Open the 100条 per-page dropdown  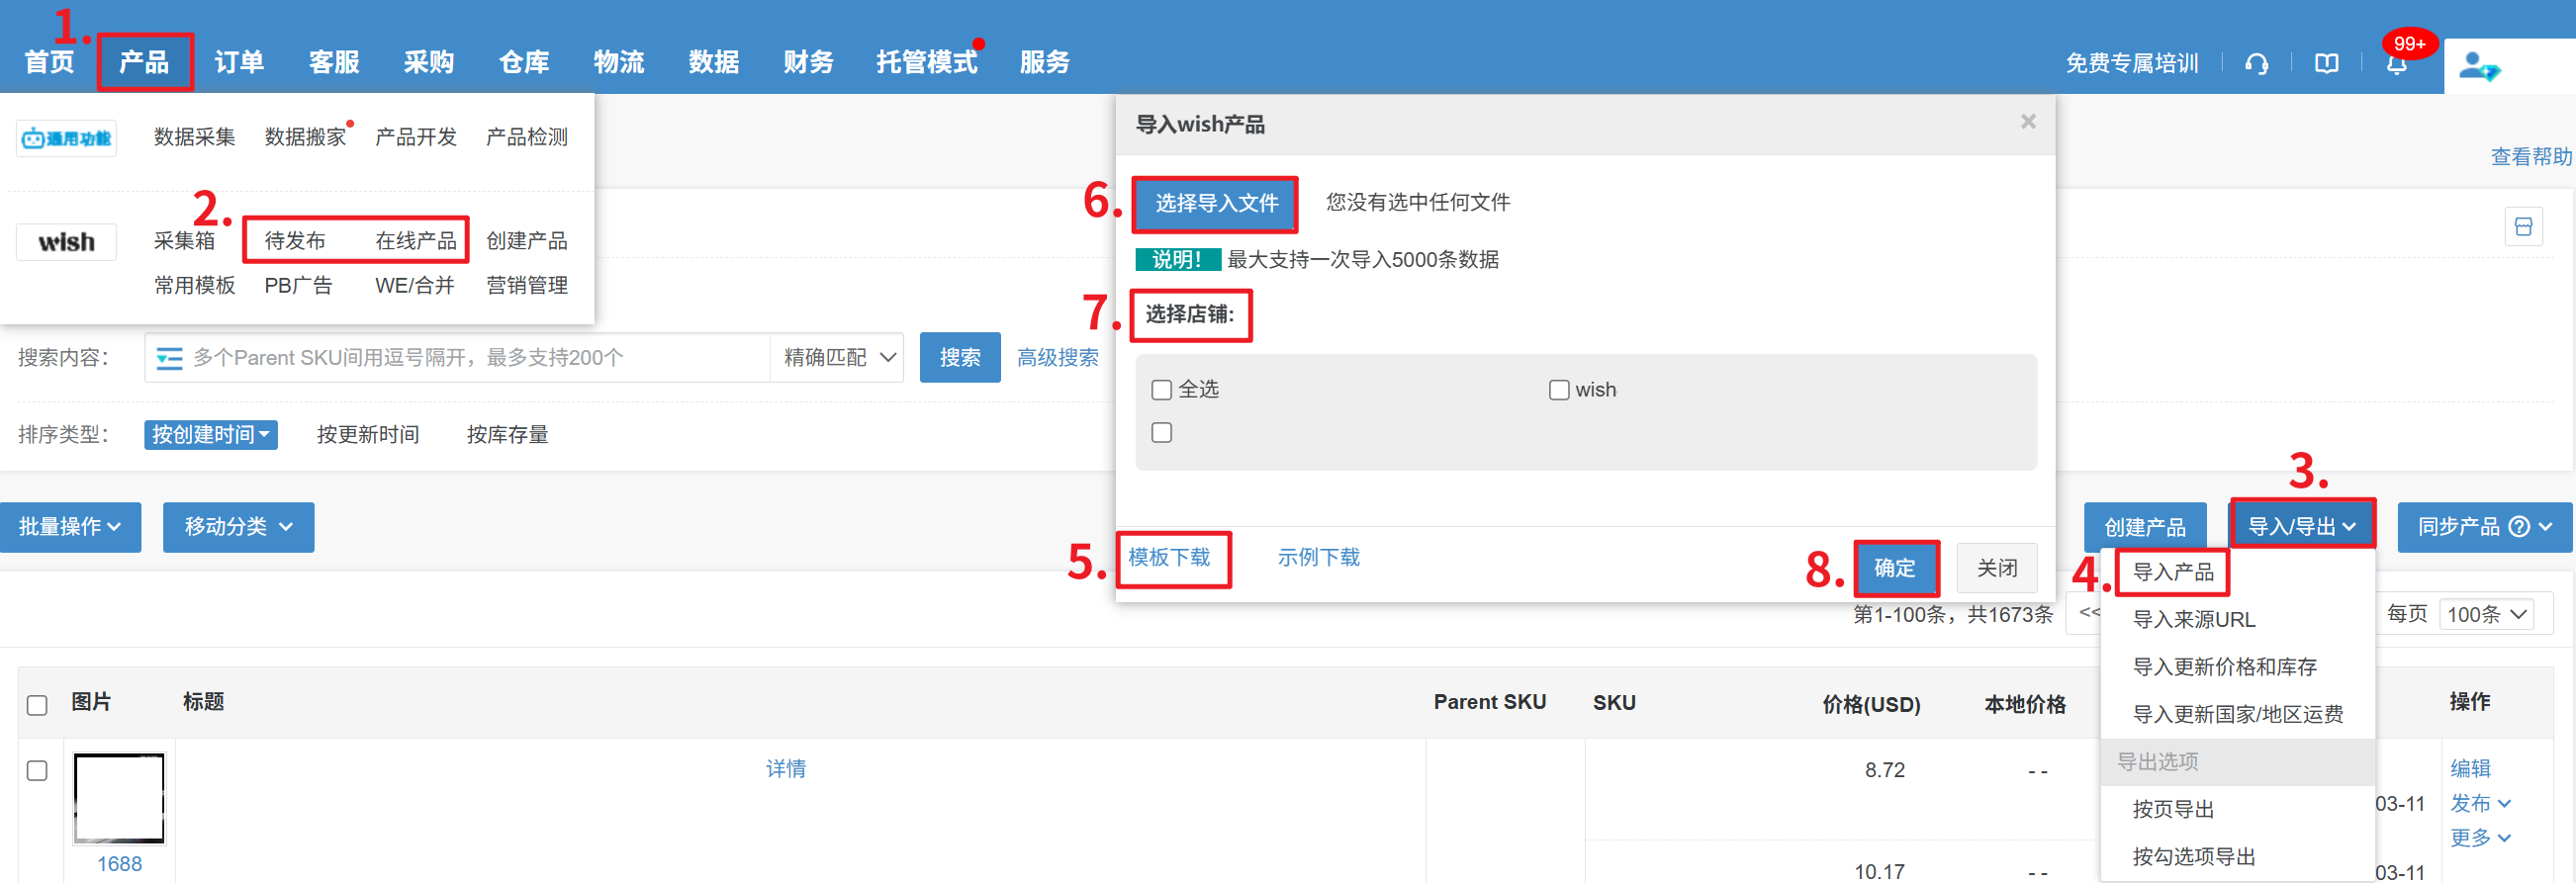(x=2486, y=614)
